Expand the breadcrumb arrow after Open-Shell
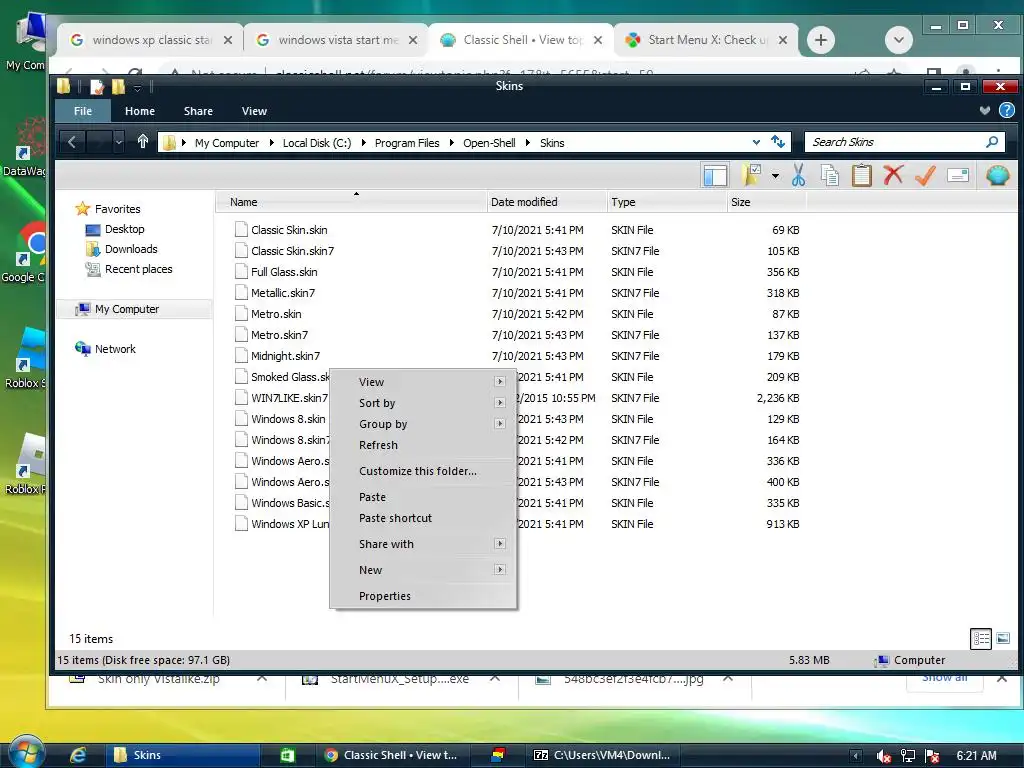1024x768 pixels. click(528, 142)
